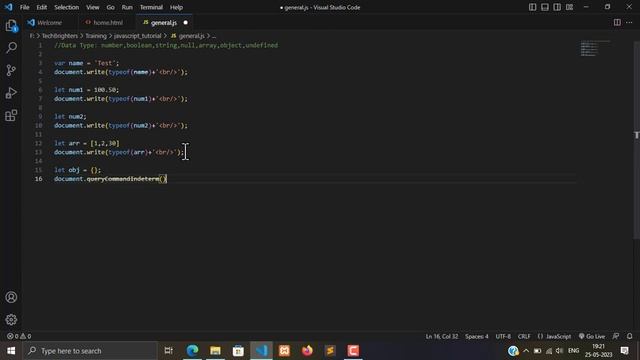Click the taskbar search box
The image size is (640, 360).
tap(90, 351)
